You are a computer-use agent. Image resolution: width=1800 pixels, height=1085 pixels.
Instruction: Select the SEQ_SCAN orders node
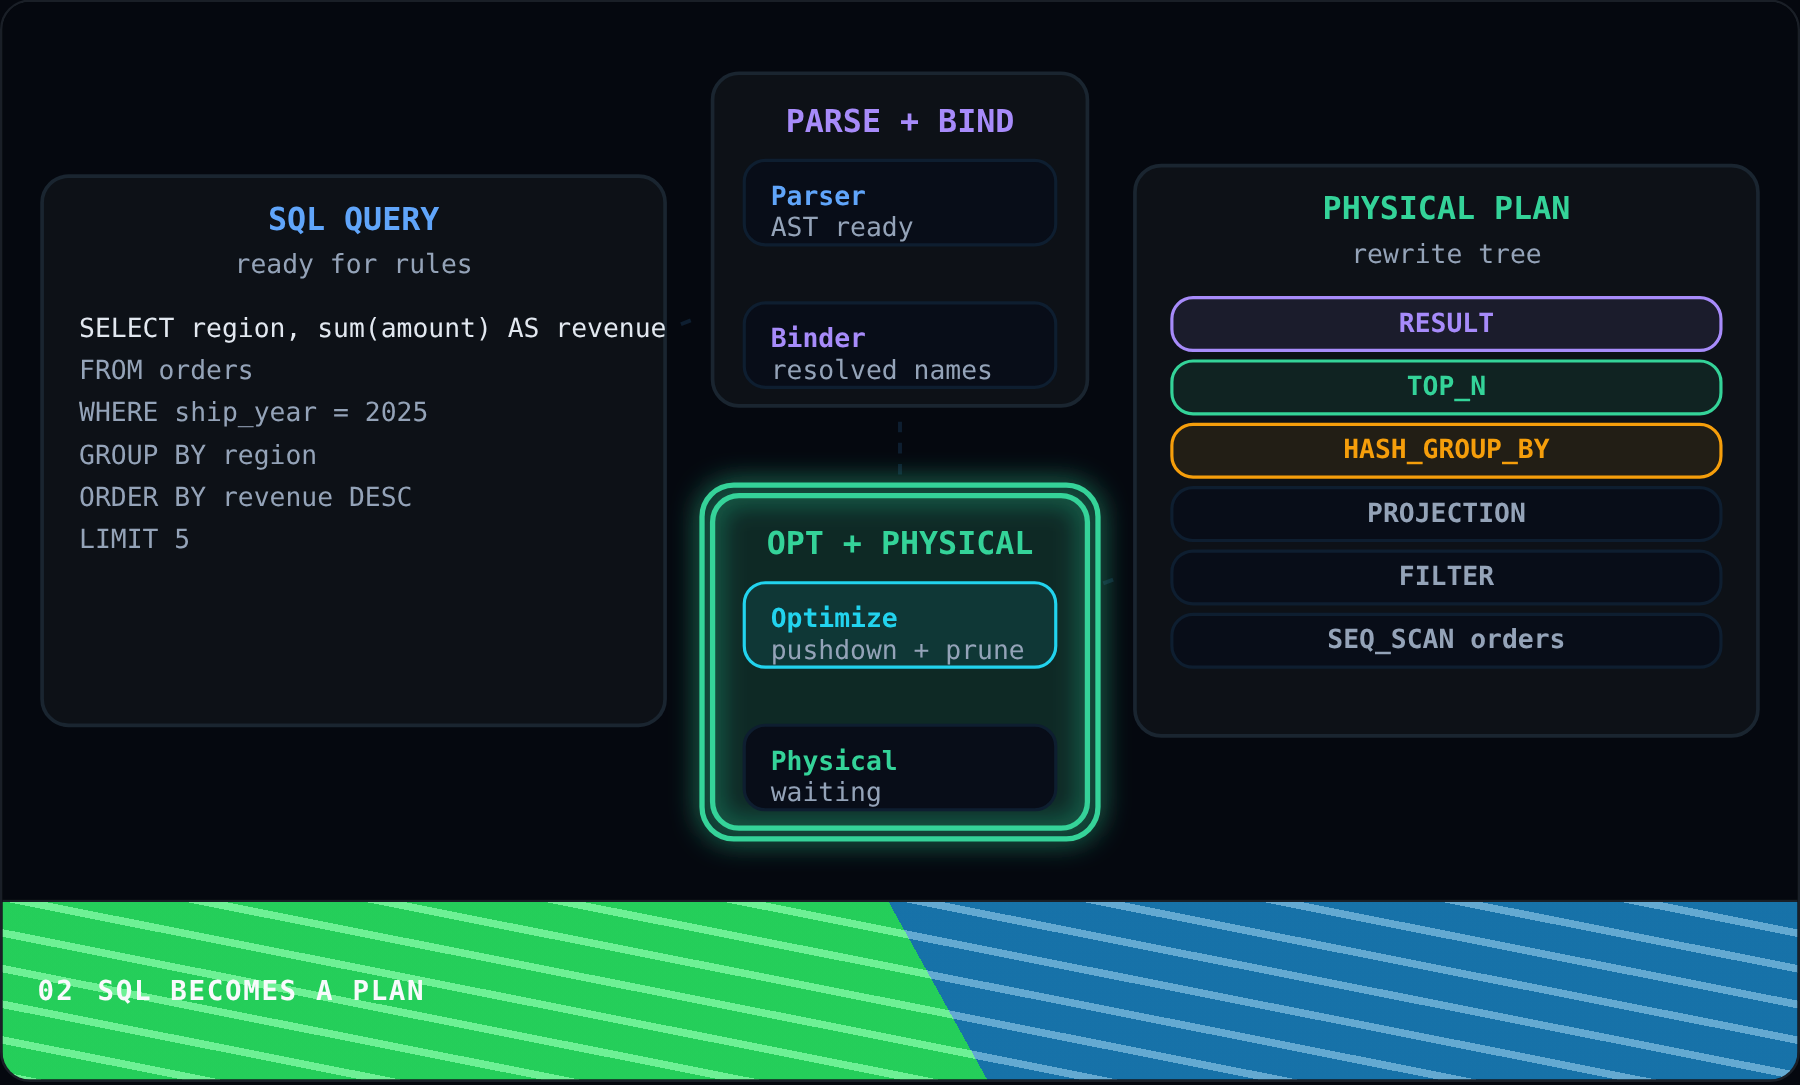coord(1446,640)
